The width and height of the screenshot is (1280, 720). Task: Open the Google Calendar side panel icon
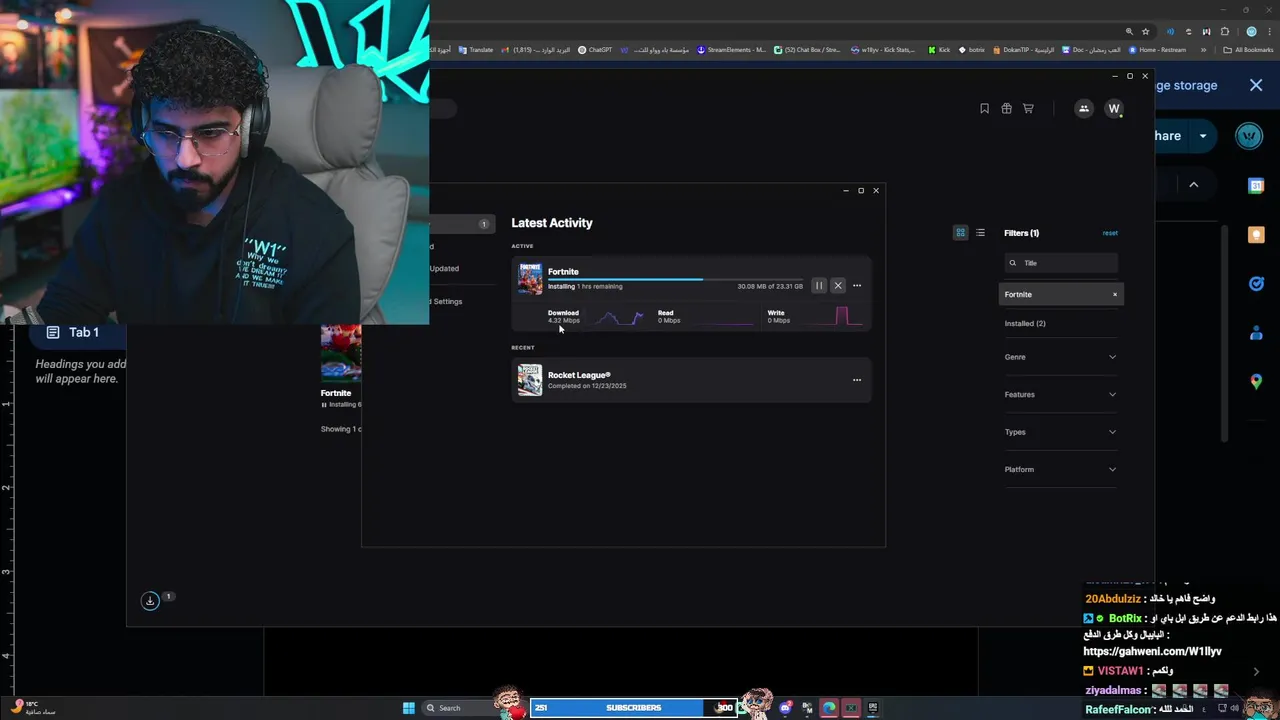pos(1256,186)
